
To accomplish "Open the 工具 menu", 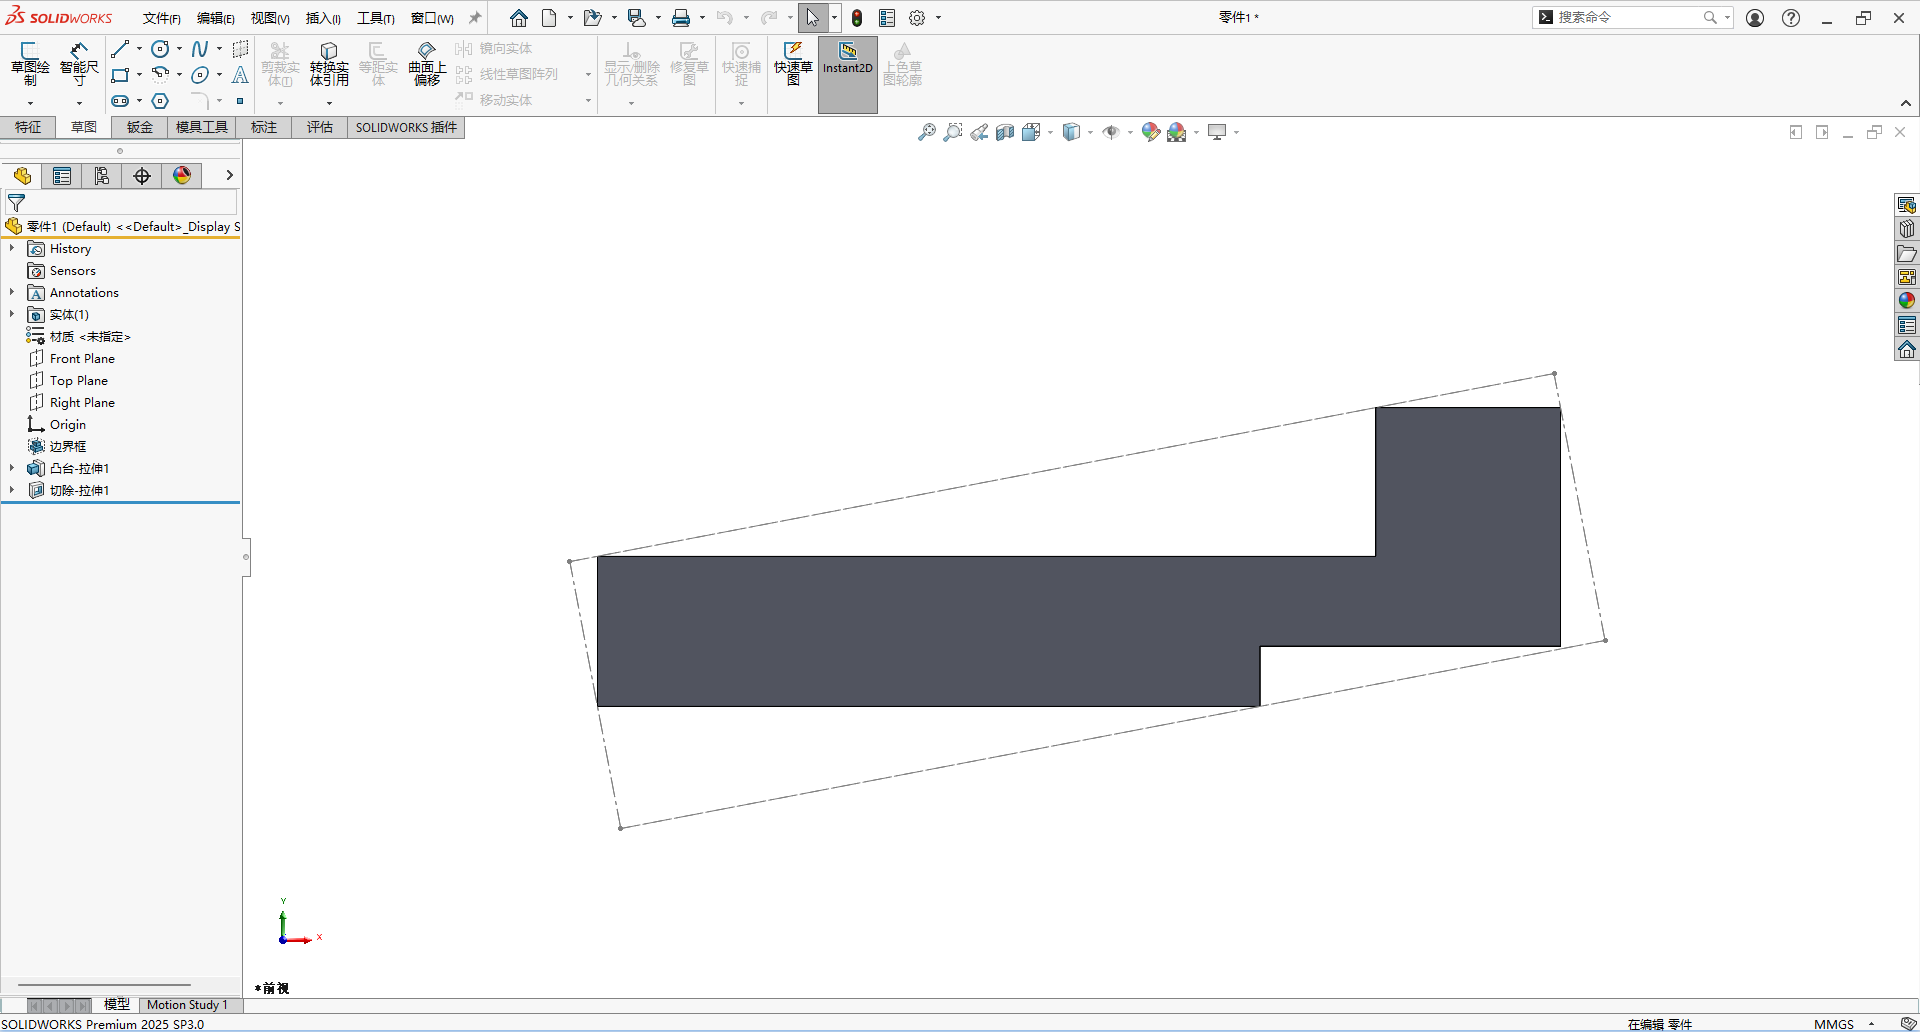I will tap(376, 18).
